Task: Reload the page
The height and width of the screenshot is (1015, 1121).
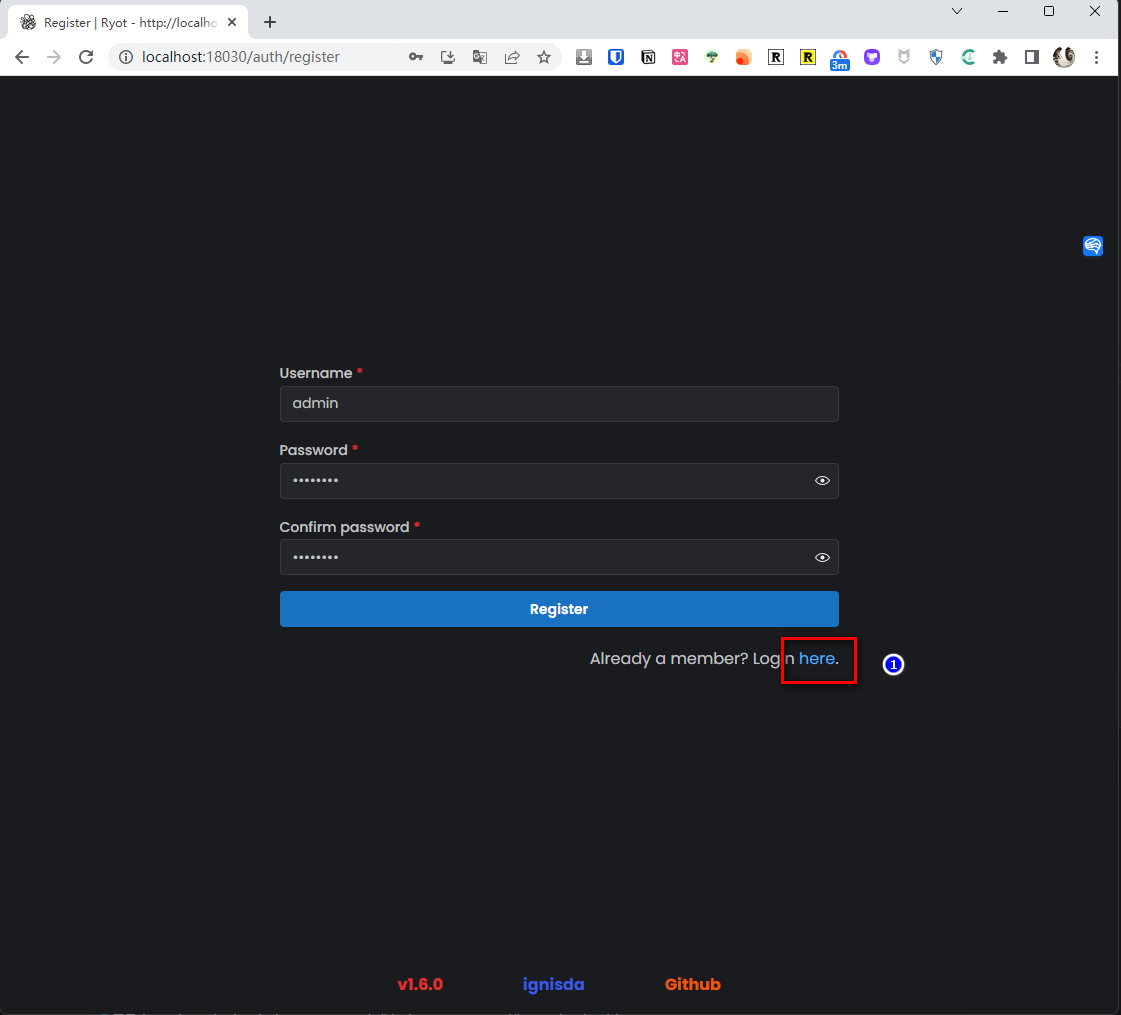Action: 86,58
